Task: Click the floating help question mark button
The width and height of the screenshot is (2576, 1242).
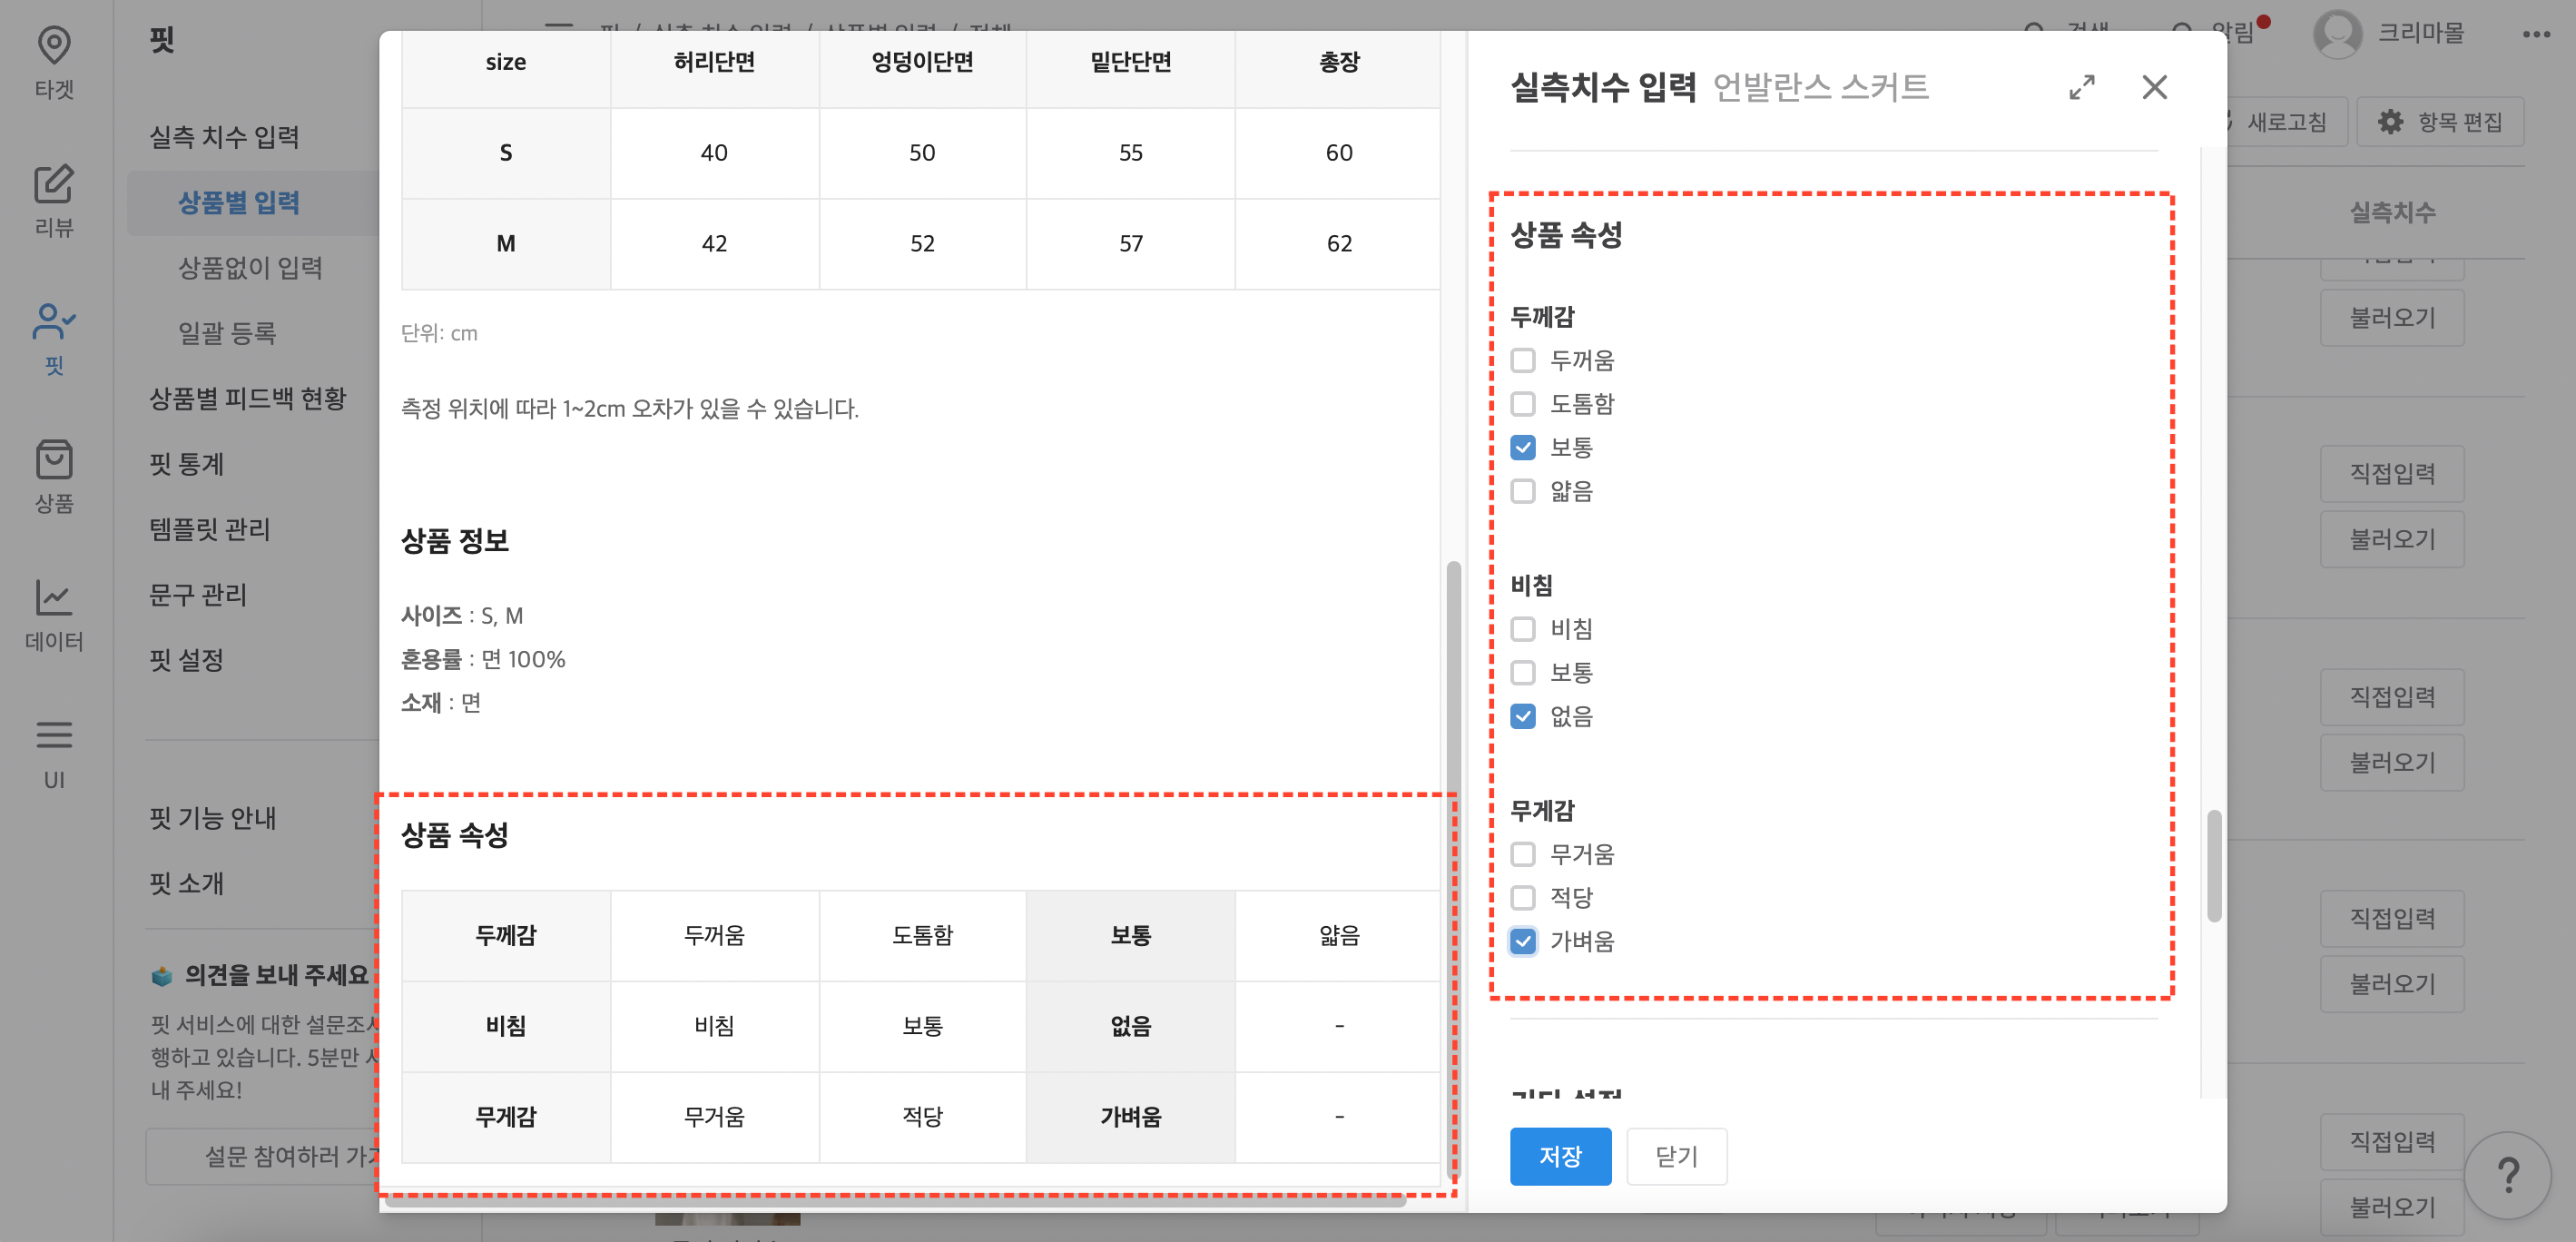Action: pos(2510,1176)
